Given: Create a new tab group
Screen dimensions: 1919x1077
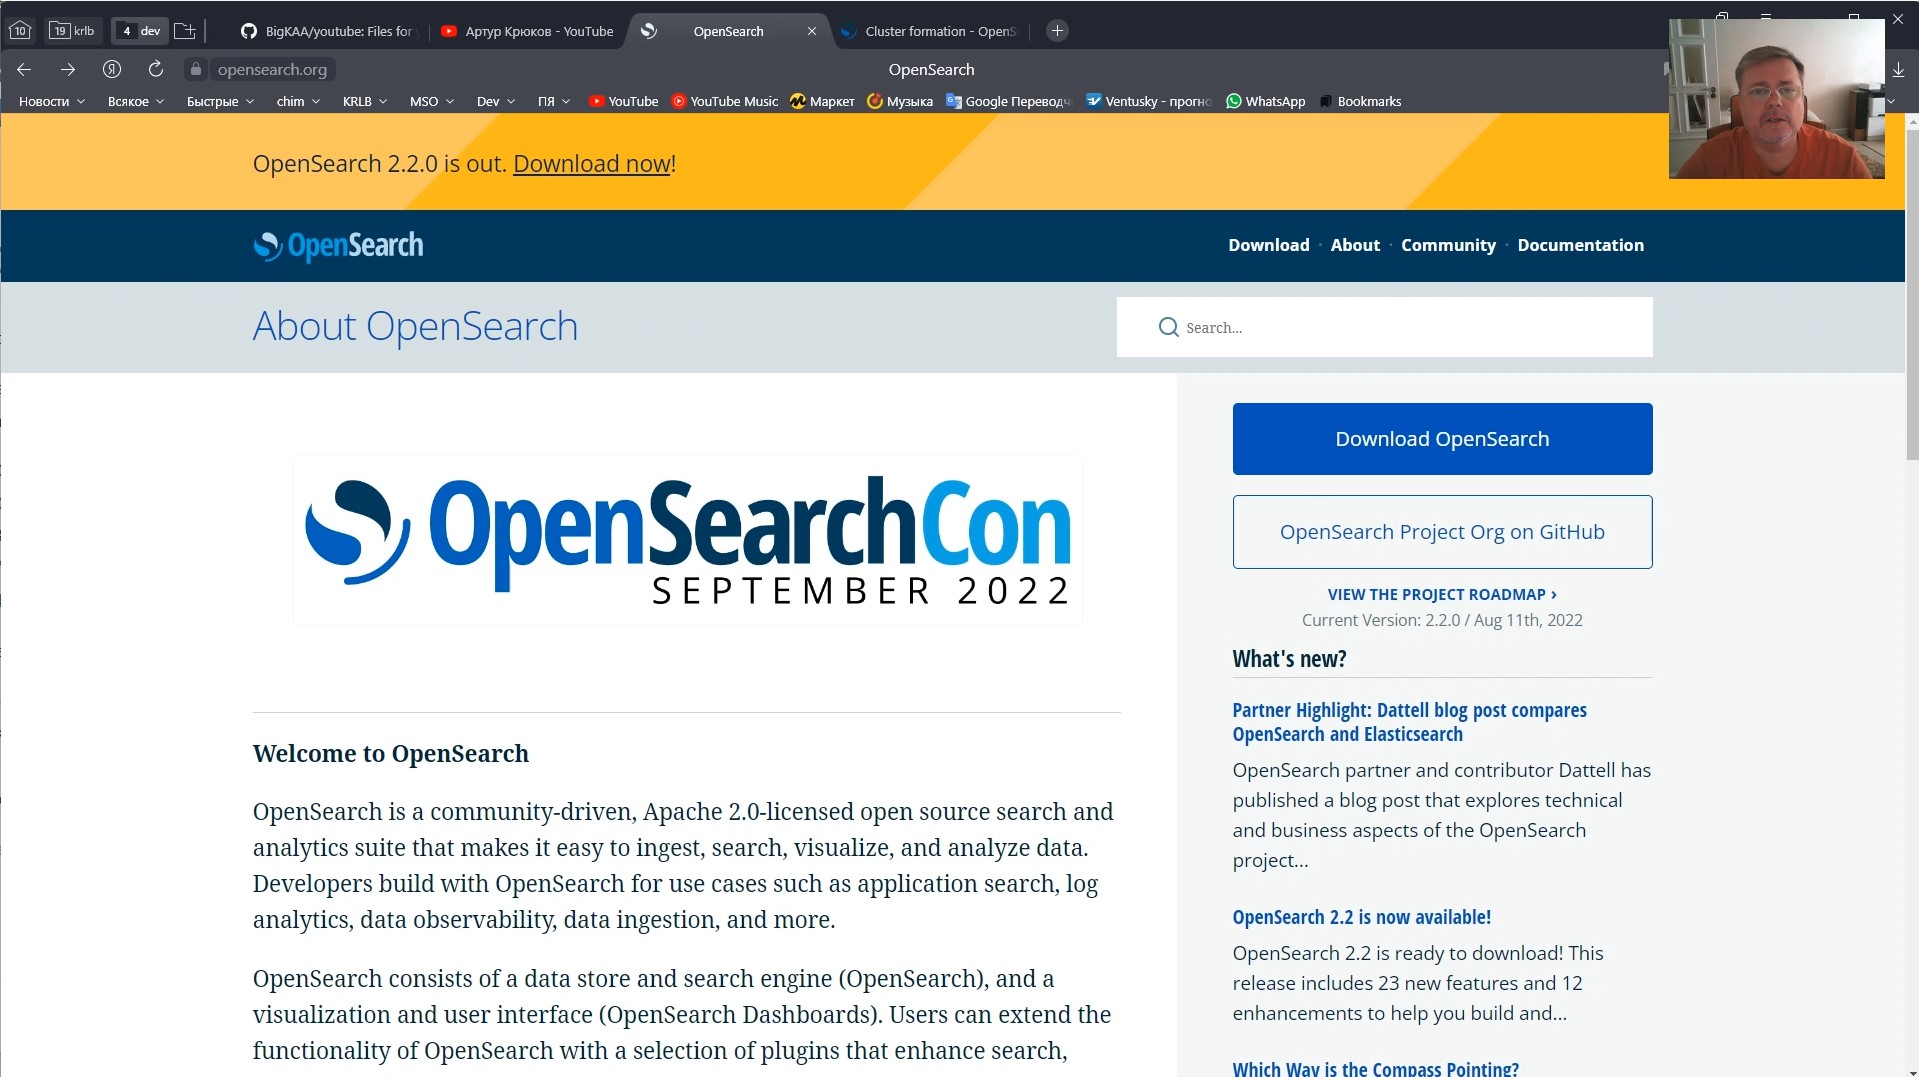Looking at the screenshot, I should coord(185,31).
